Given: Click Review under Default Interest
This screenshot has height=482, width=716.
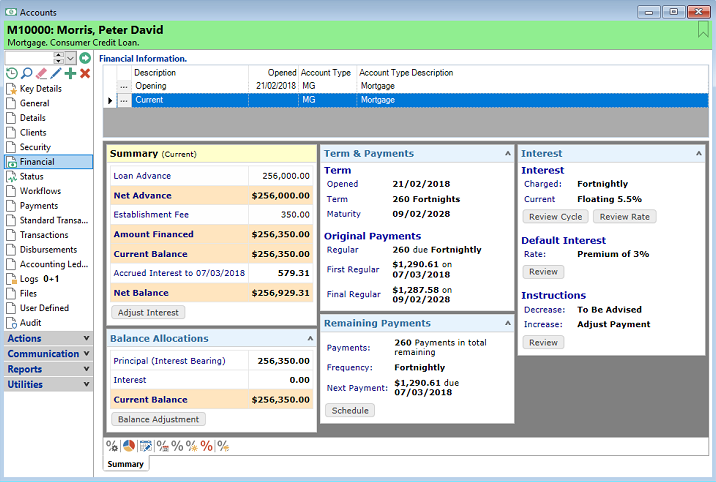Looking at the screenshot, I should (x=543, y=272).
